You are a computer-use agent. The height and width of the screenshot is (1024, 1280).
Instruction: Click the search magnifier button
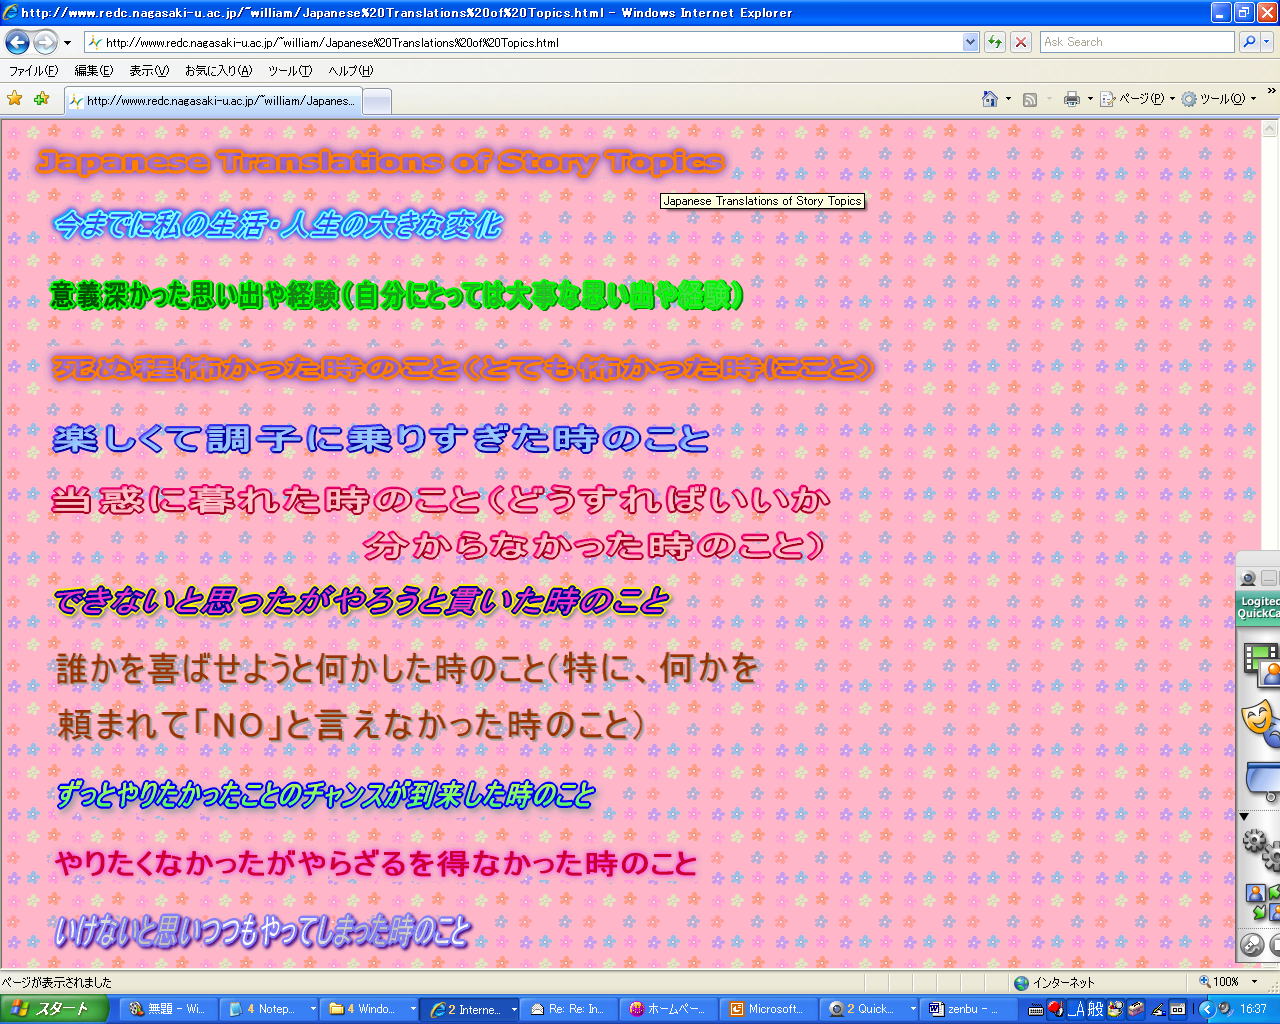pyautogui.click(x=1249, y=42)
